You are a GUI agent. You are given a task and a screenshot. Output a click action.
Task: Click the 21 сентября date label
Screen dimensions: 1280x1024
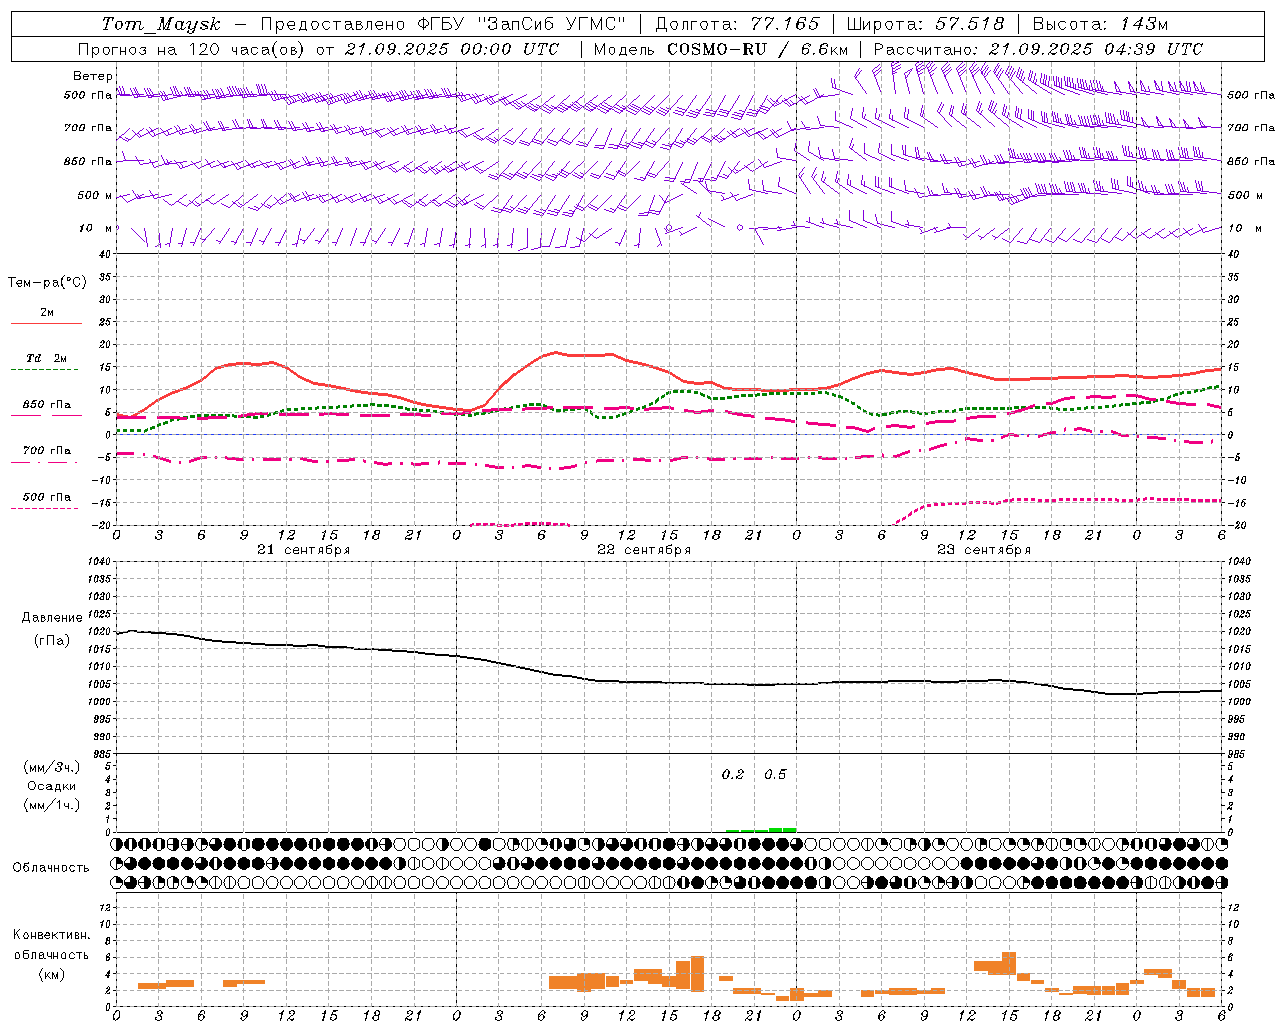(x=303, y=550)
